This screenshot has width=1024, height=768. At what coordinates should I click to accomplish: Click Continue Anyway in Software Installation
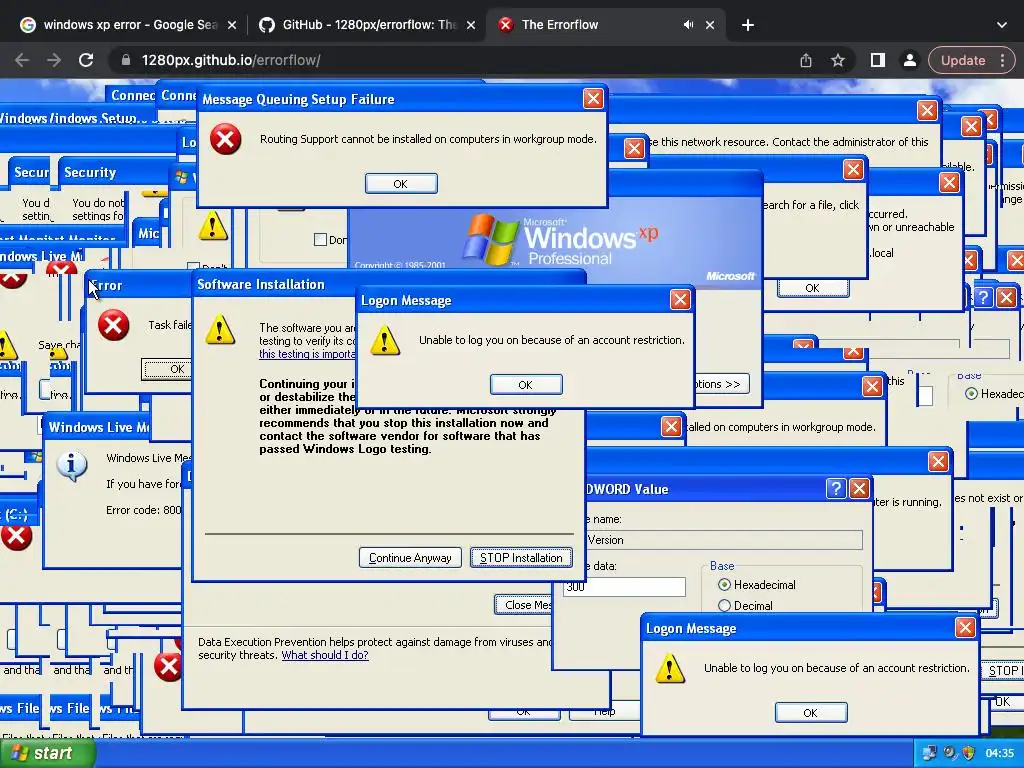point(410,558)
